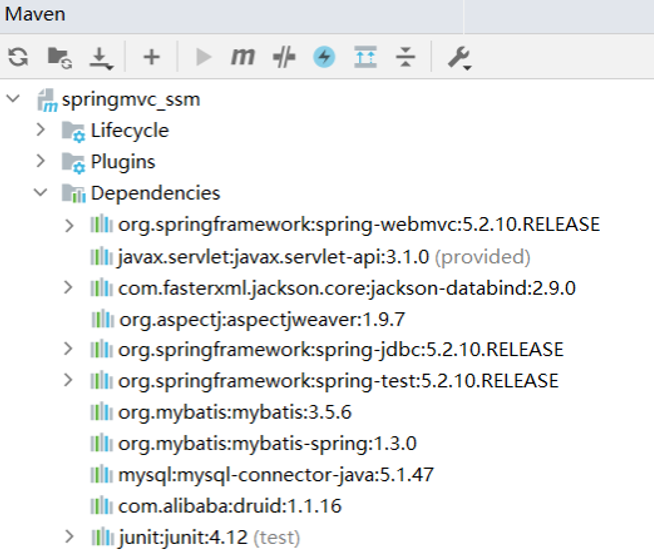Image resolution: width=654 pixels, height=557 pixels.
Task: Collapse all tree nodes icon
Action: point(405,57)
